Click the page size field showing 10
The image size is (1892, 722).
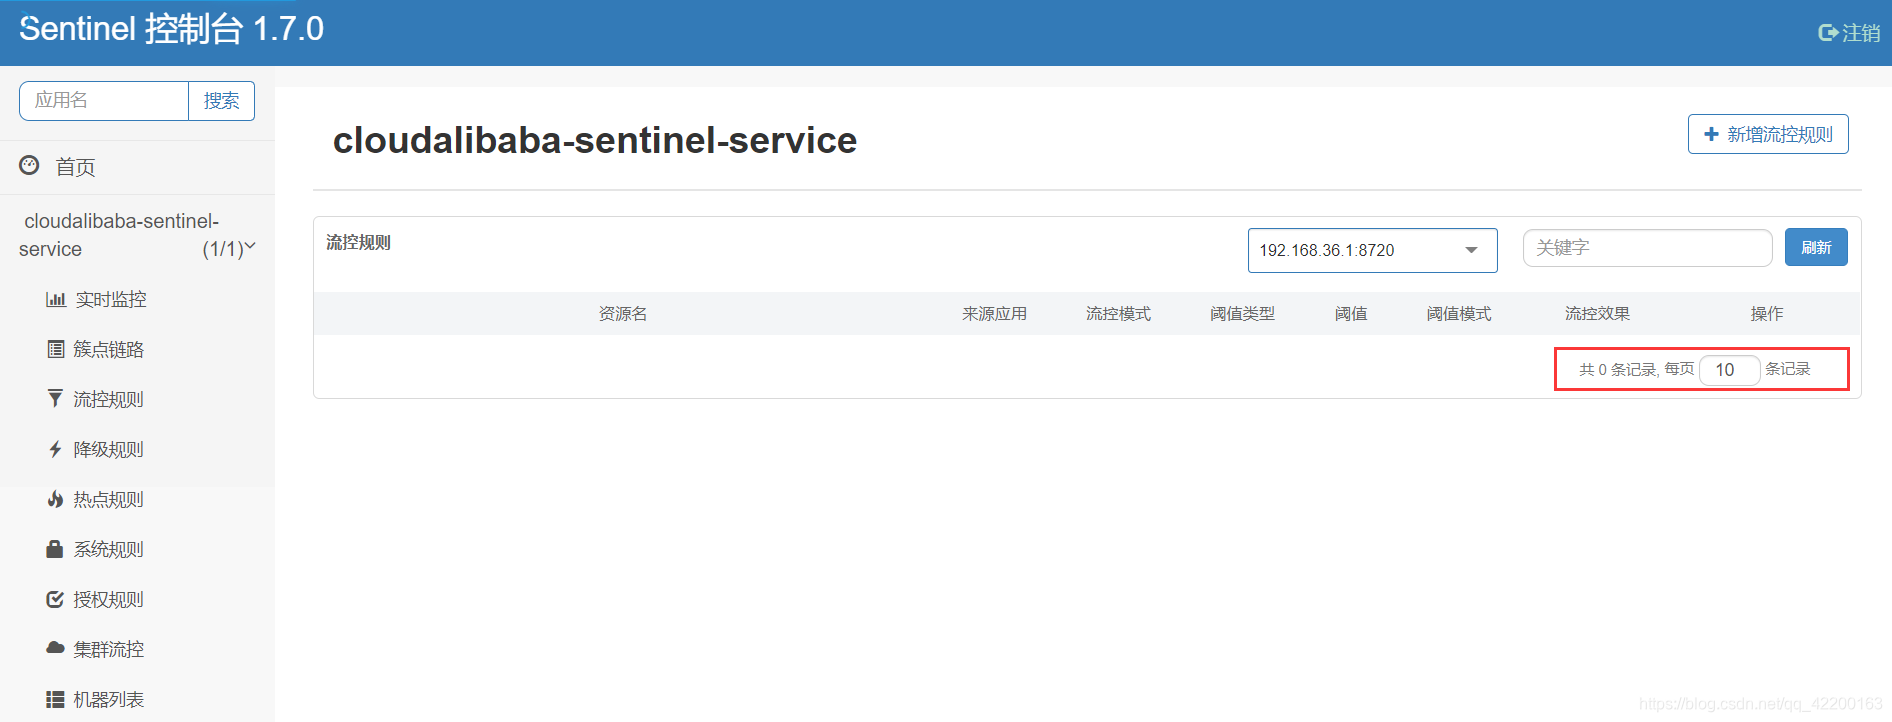click(x=1729, y=370)
